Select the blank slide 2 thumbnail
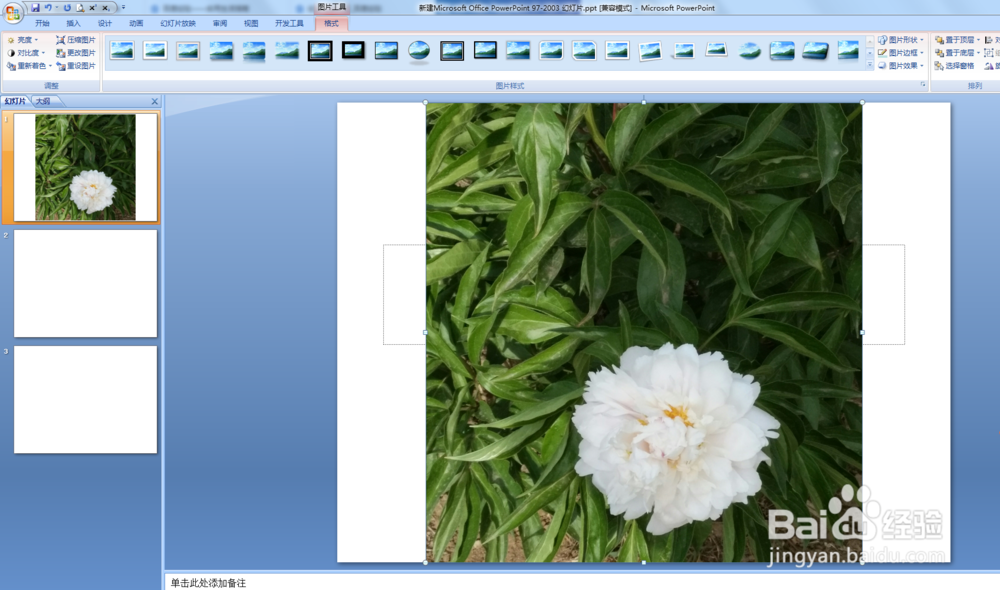Viewport: 1000px width, 590px height. coord(85,283)
